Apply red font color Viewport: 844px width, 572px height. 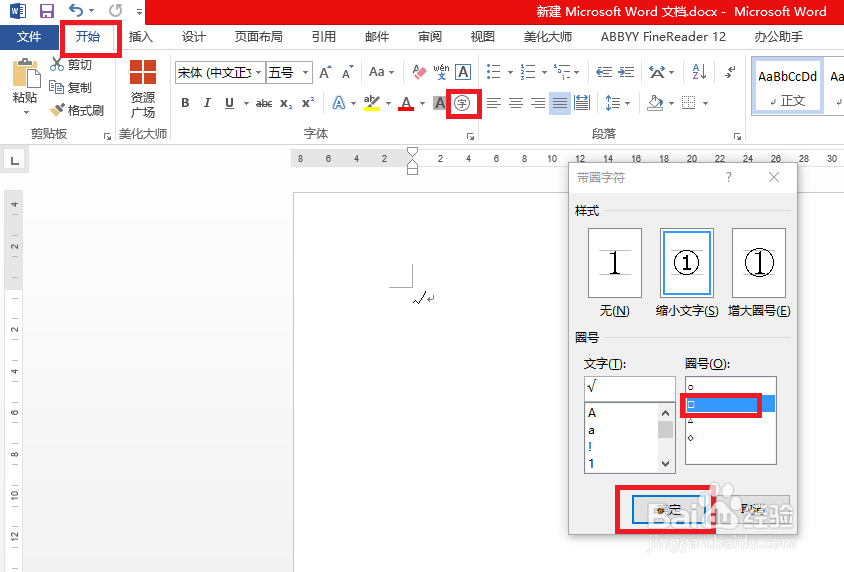pyautogui.click(x=406, y=103)
